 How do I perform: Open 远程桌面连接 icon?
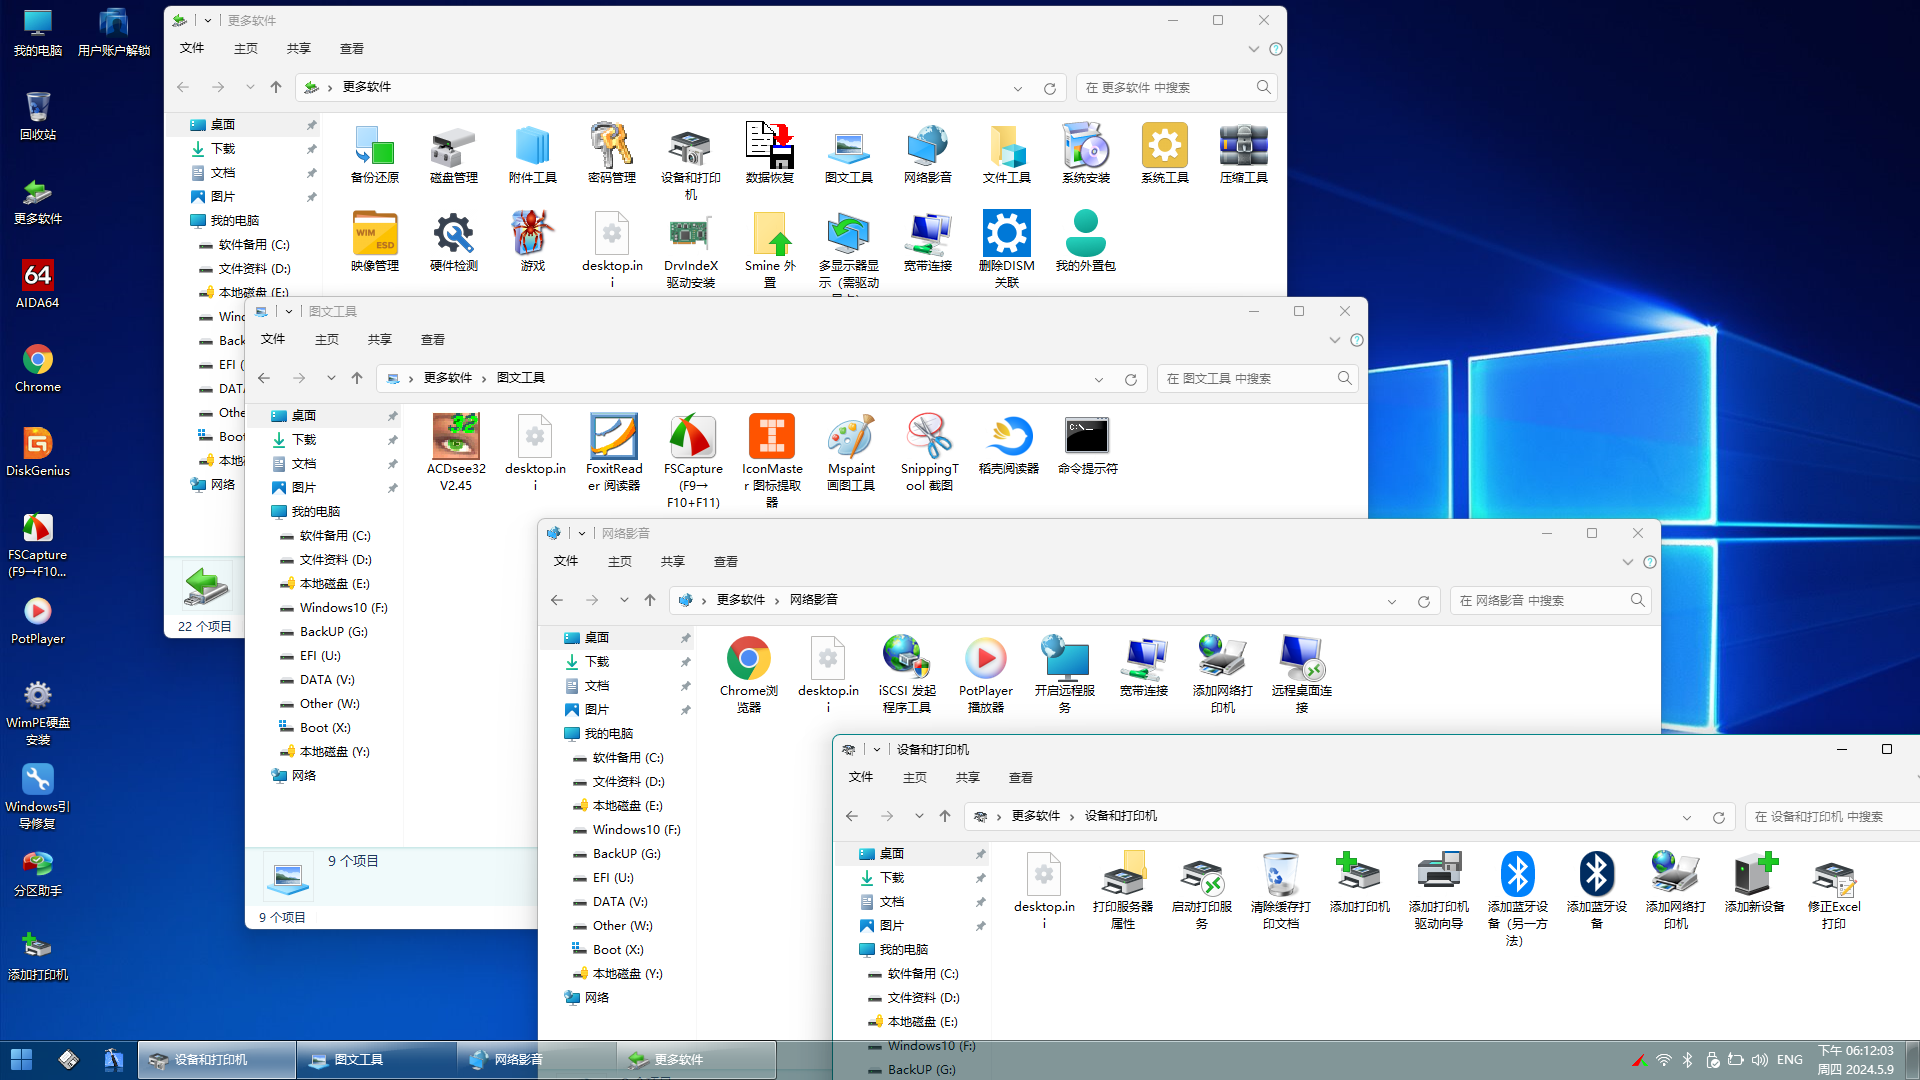pyautogui.click(x=1301, y=675)
